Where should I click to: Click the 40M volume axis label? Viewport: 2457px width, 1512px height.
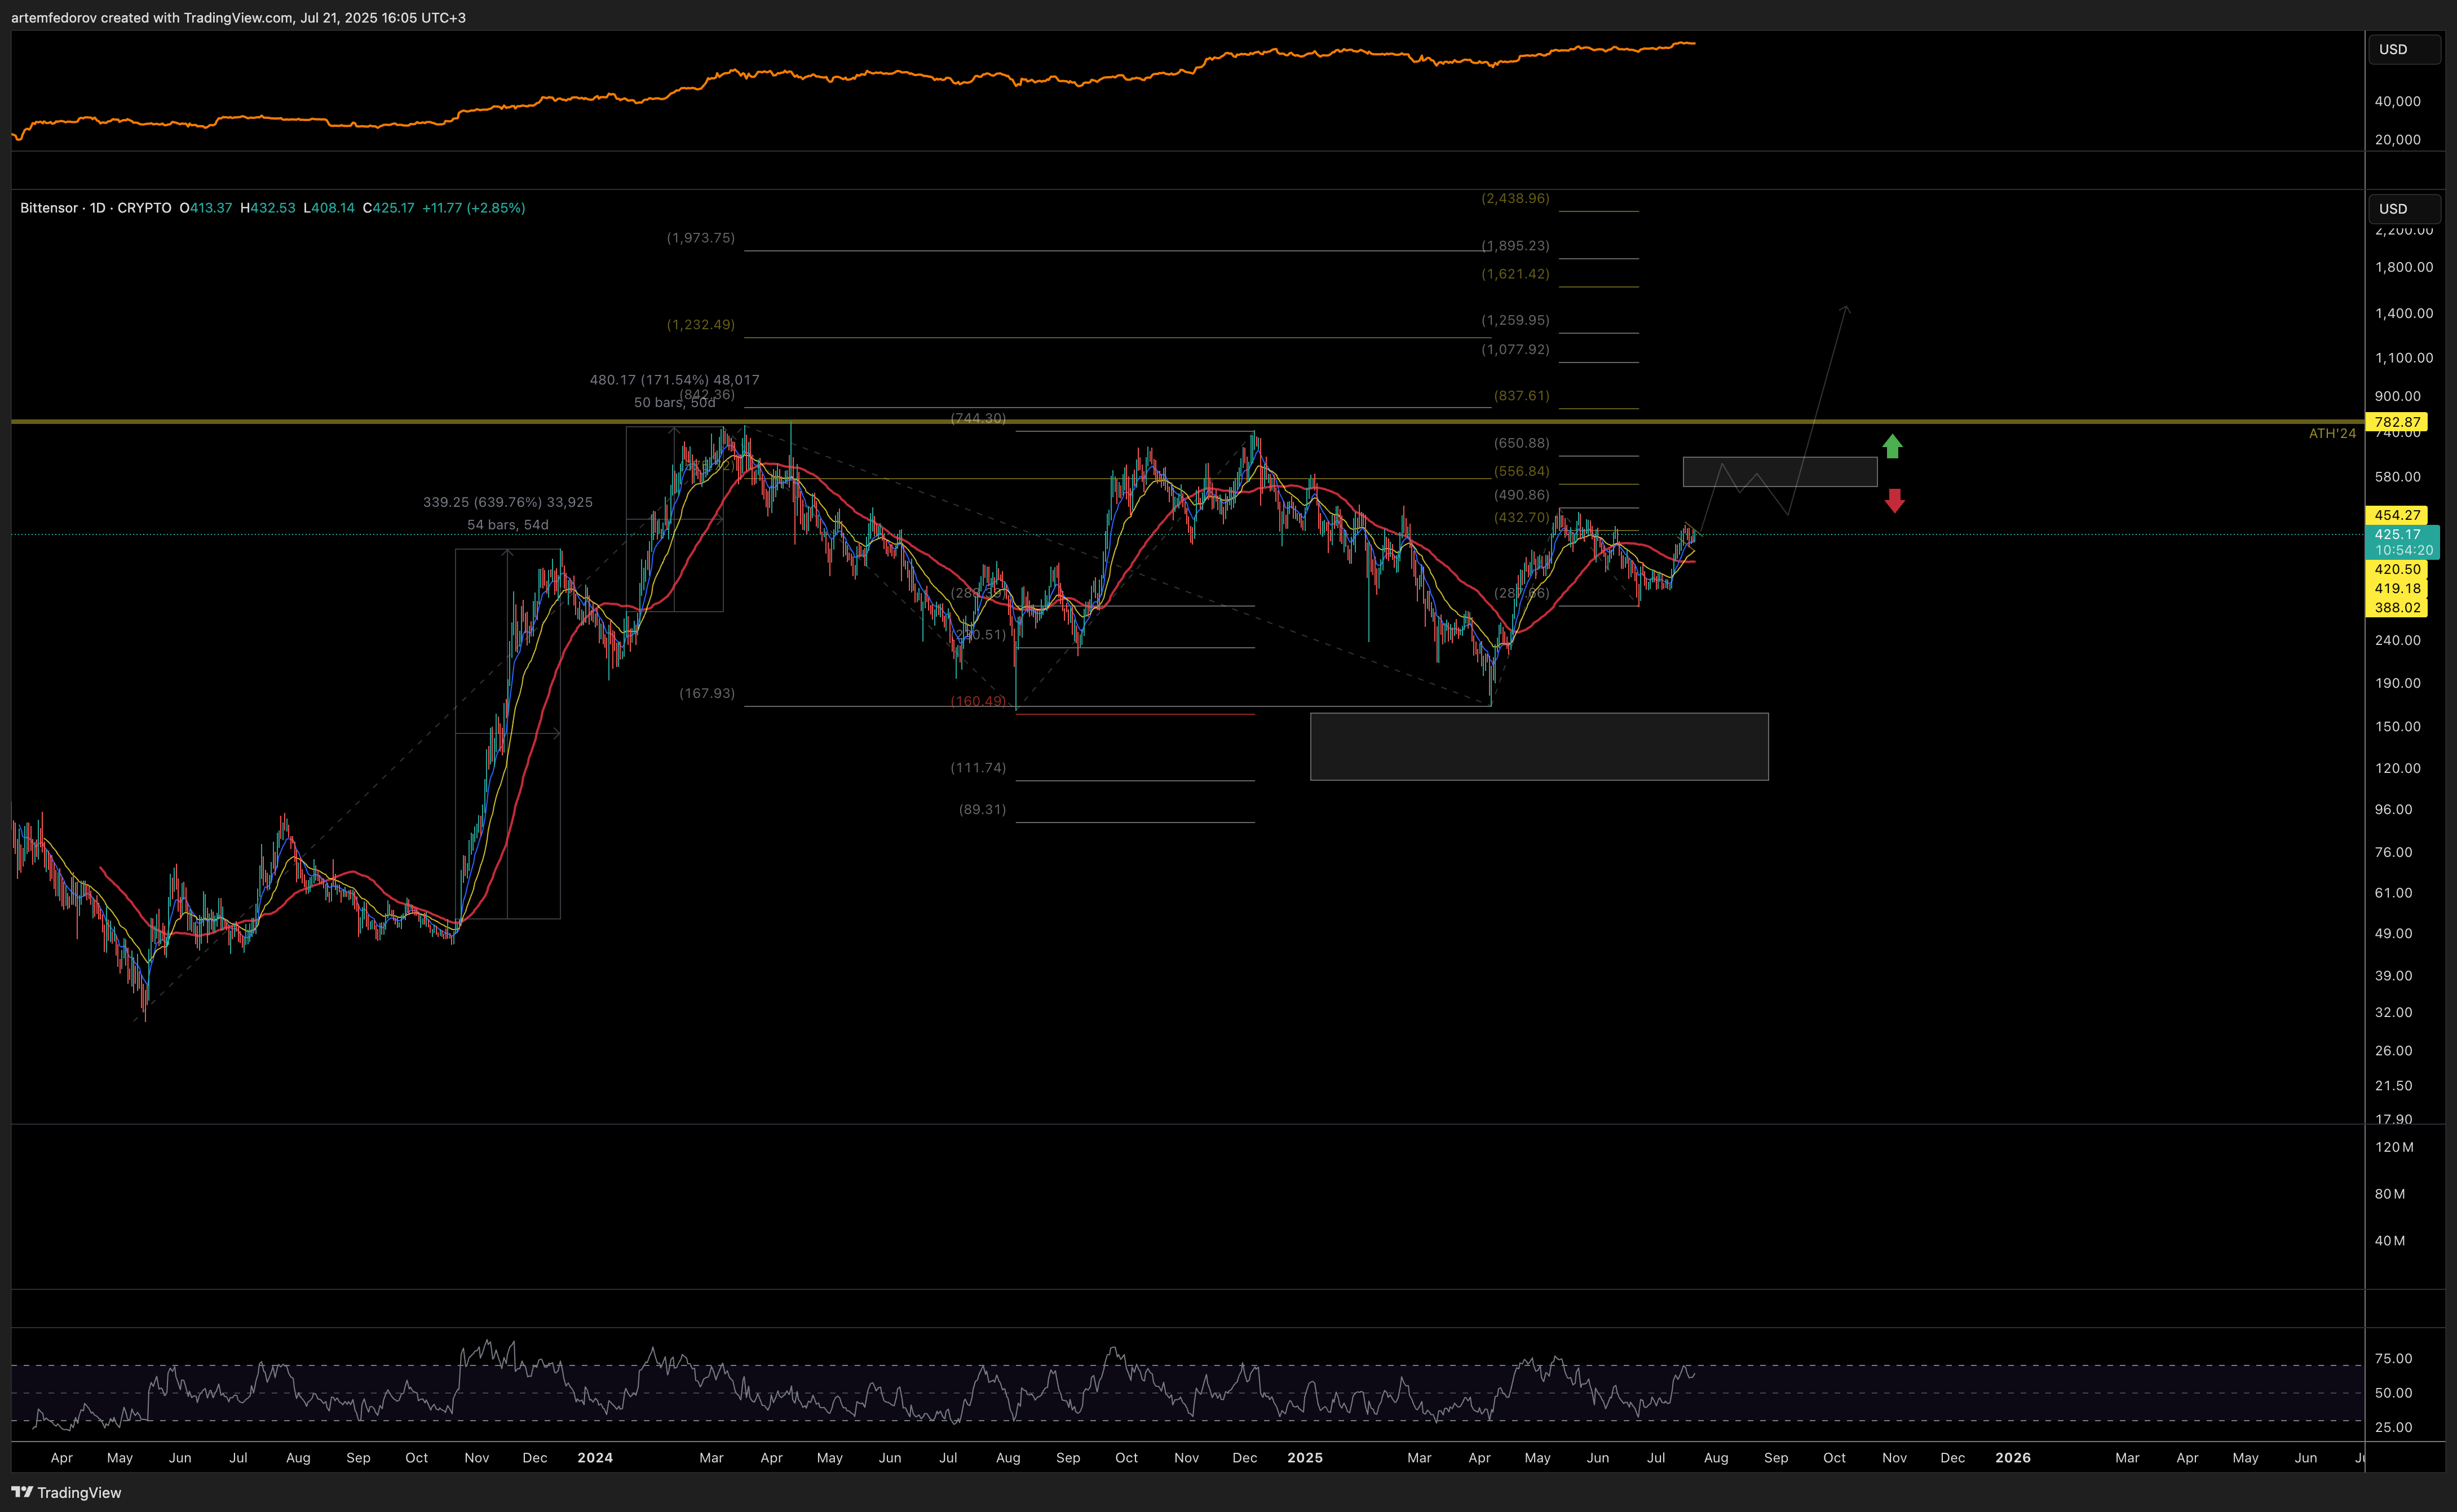[x=2390, y=1240]
